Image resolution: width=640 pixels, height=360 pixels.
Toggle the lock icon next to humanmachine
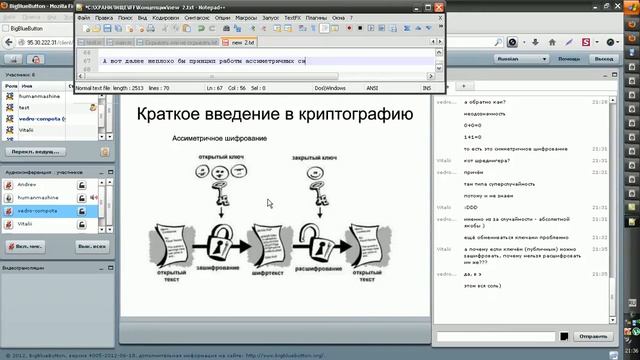82,198
